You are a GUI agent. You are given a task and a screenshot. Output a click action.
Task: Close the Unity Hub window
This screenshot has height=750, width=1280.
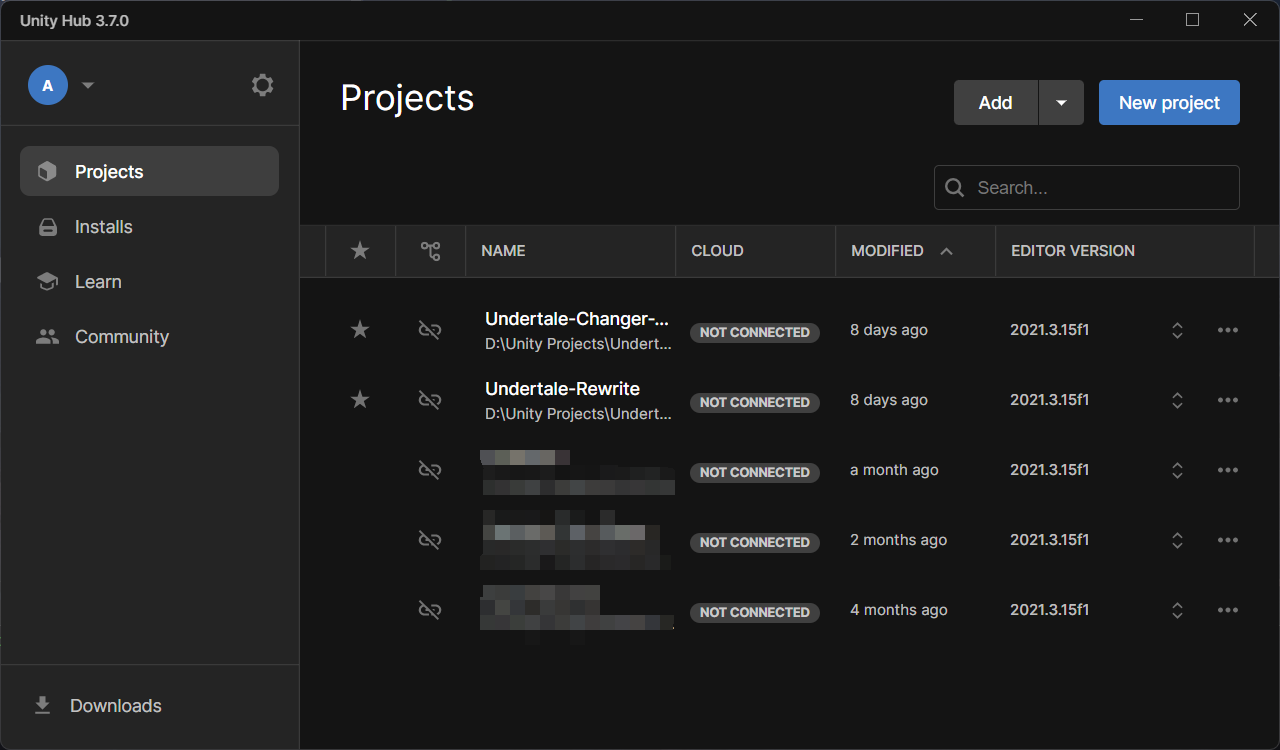point(1250,20)
